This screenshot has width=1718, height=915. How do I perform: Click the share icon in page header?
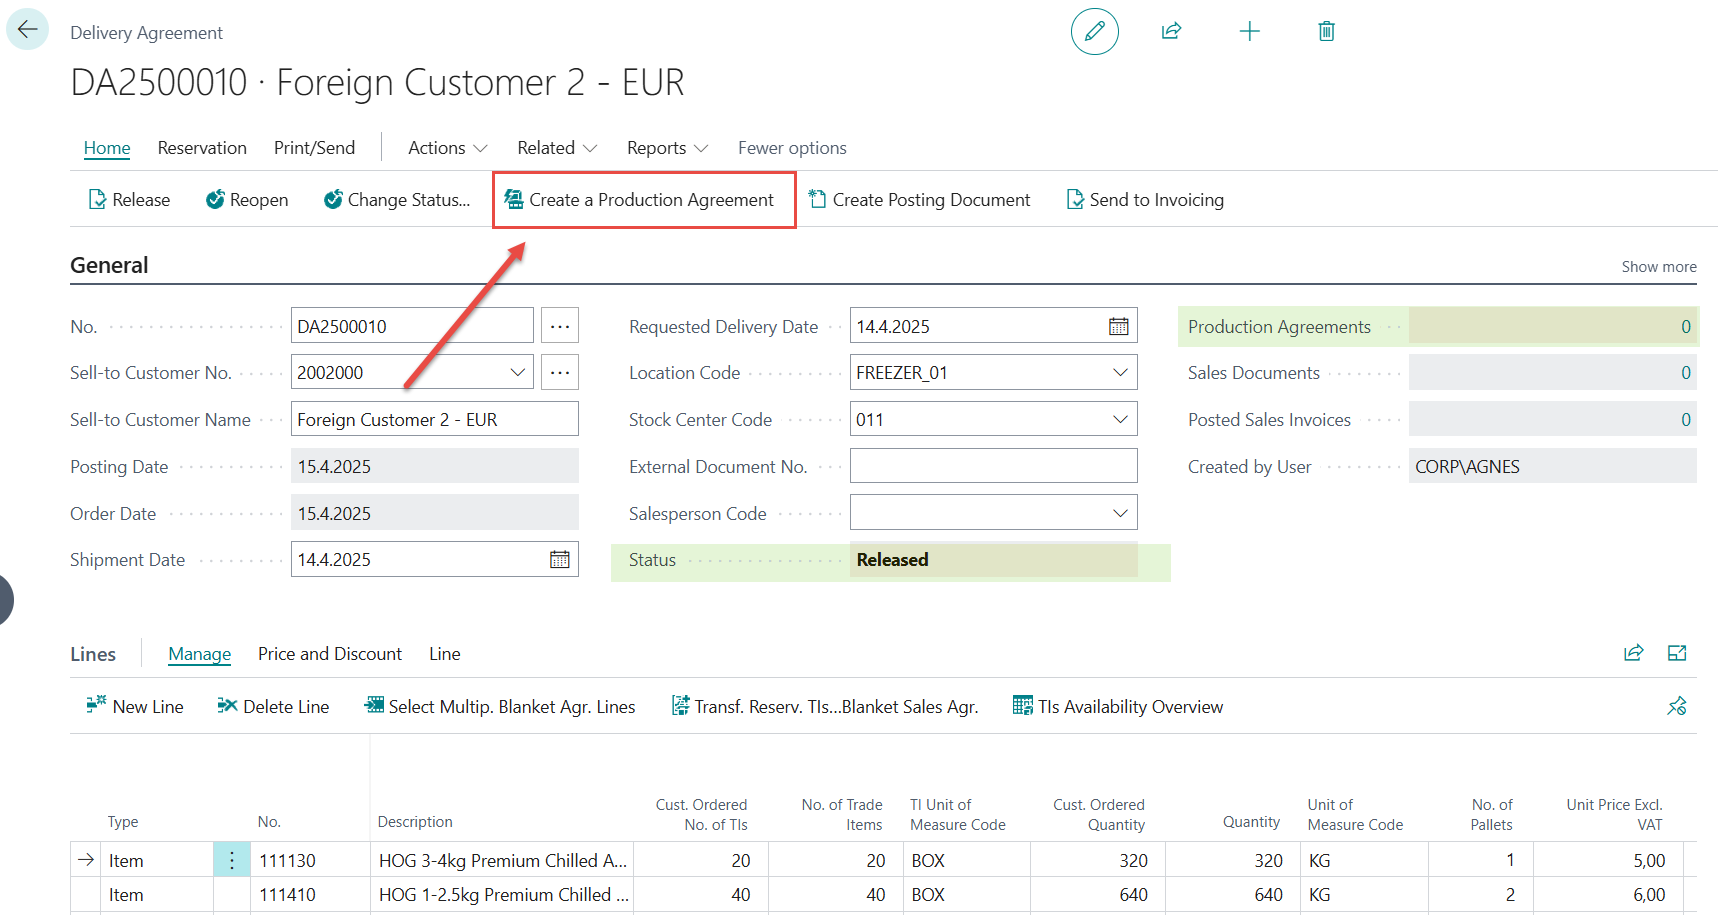pyautogui.click(x=1171, y=31)
